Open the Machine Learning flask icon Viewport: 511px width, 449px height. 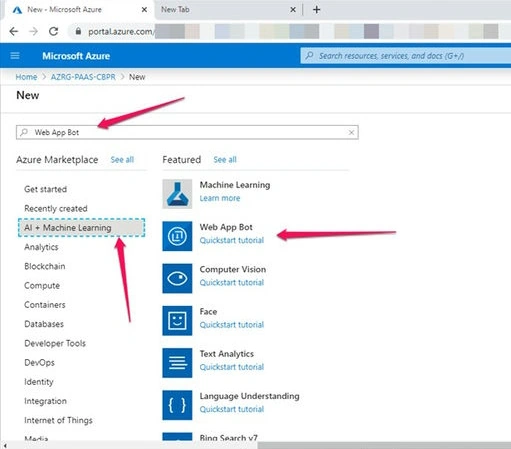tap(177, 194)
